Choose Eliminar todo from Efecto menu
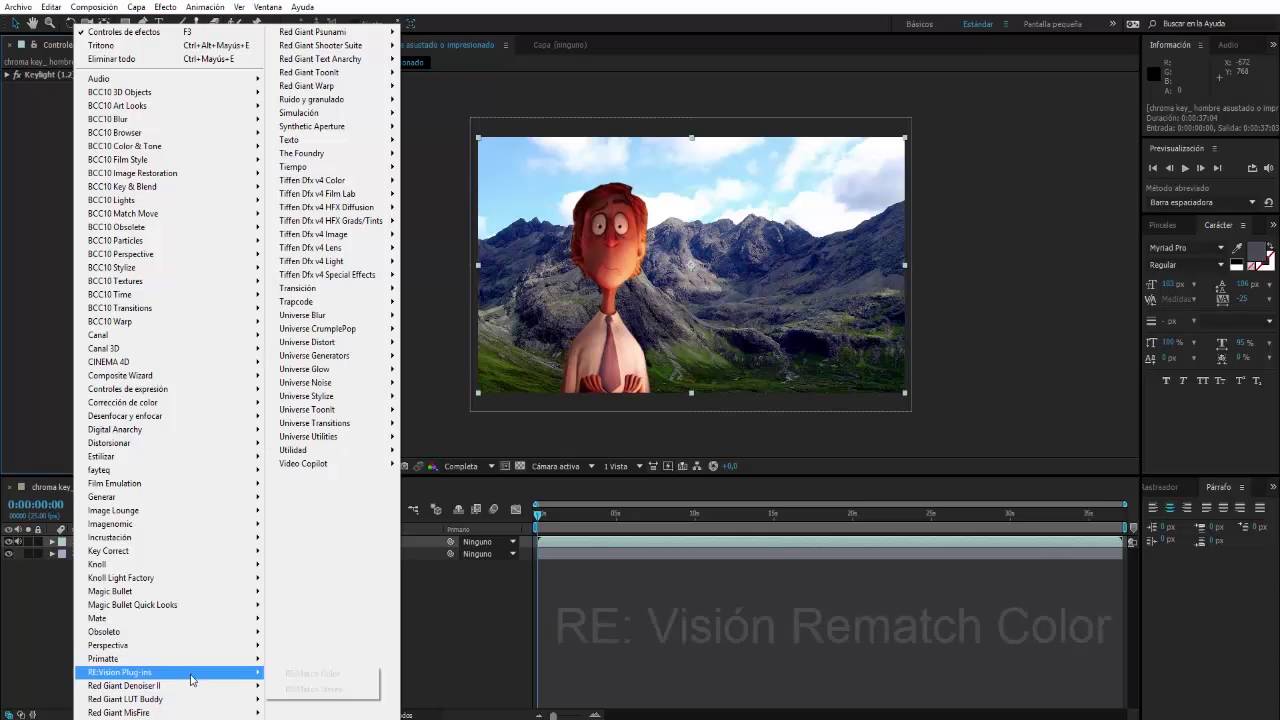1280x720 pixels. [168, 59]
